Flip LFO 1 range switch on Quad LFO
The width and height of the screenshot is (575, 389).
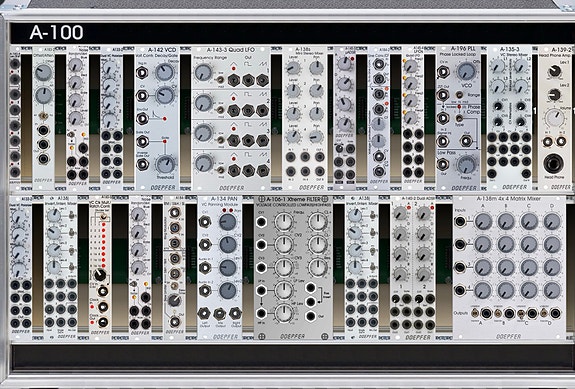click(x=221, y=80)
